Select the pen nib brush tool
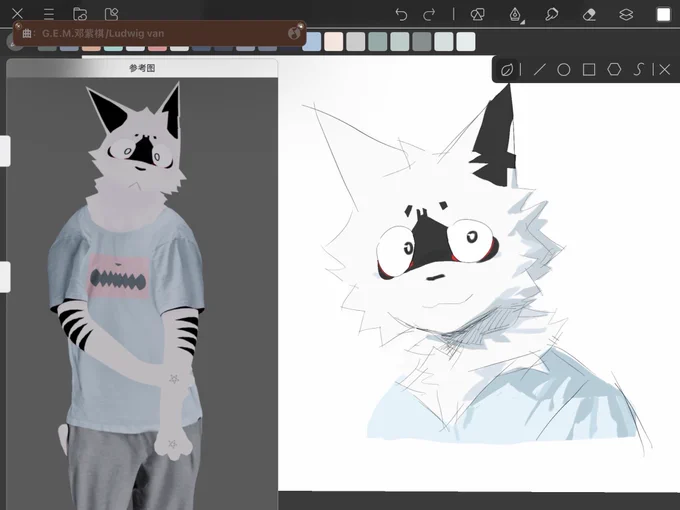This screenshot has height=510, width=680. [x=515, y=14]
